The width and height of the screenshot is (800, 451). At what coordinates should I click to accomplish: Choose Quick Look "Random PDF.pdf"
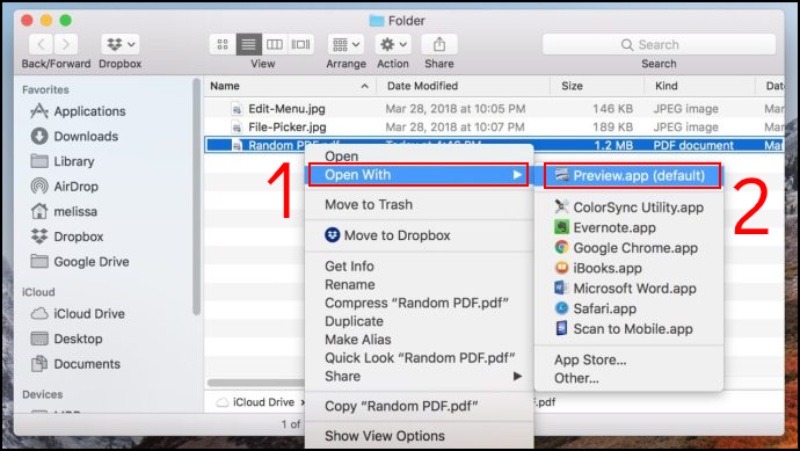coord(419,358)
